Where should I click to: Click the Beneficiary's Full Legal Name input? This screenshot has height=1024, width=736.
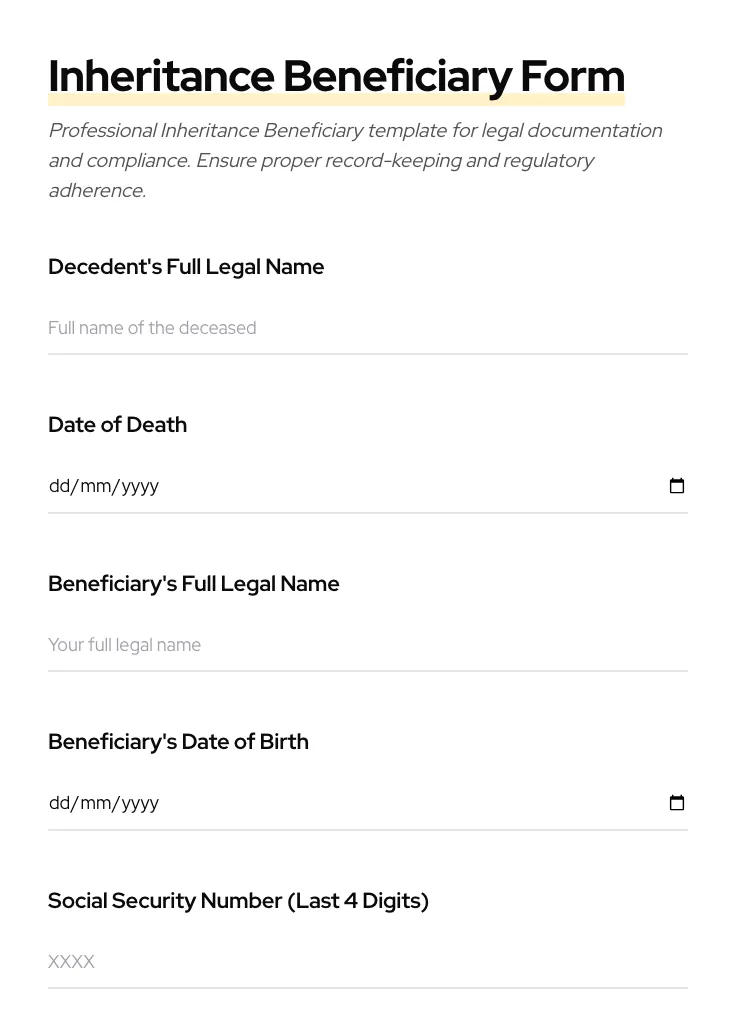300,645
